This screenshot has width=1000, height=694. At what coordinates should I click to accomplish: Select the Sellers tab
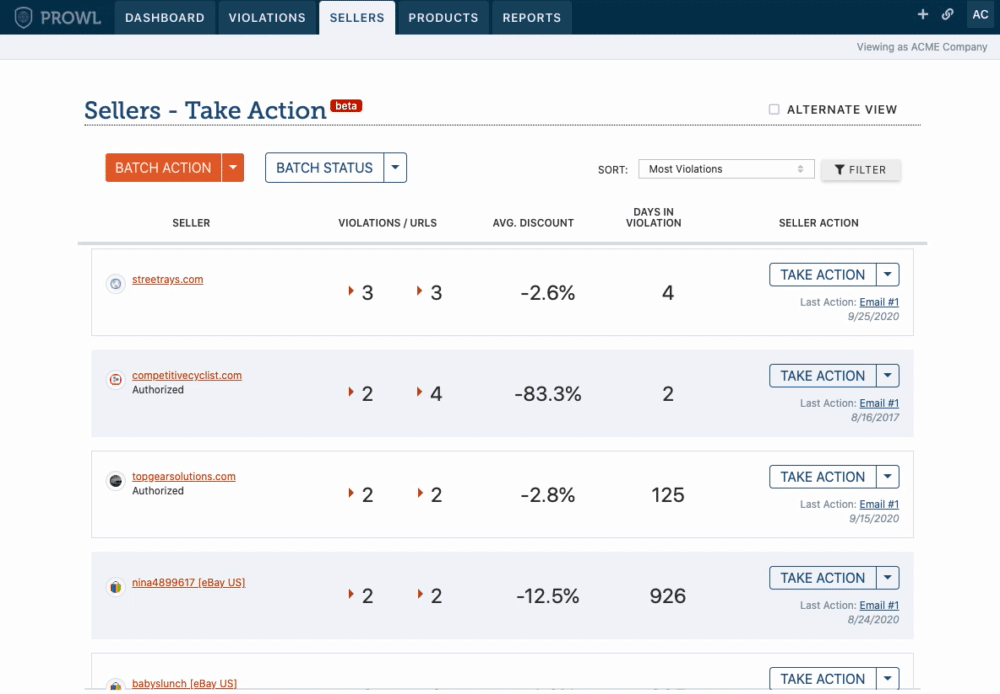[x=357, y=18]
